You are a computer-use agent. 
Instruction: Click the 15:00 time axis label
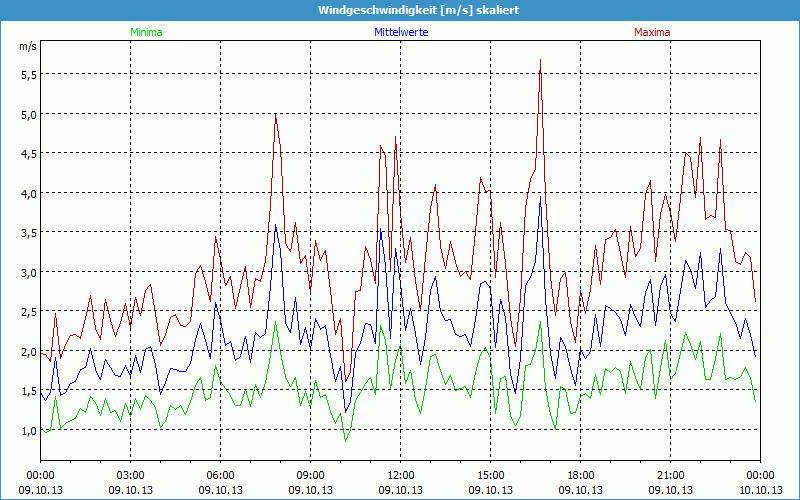[491, 476]
